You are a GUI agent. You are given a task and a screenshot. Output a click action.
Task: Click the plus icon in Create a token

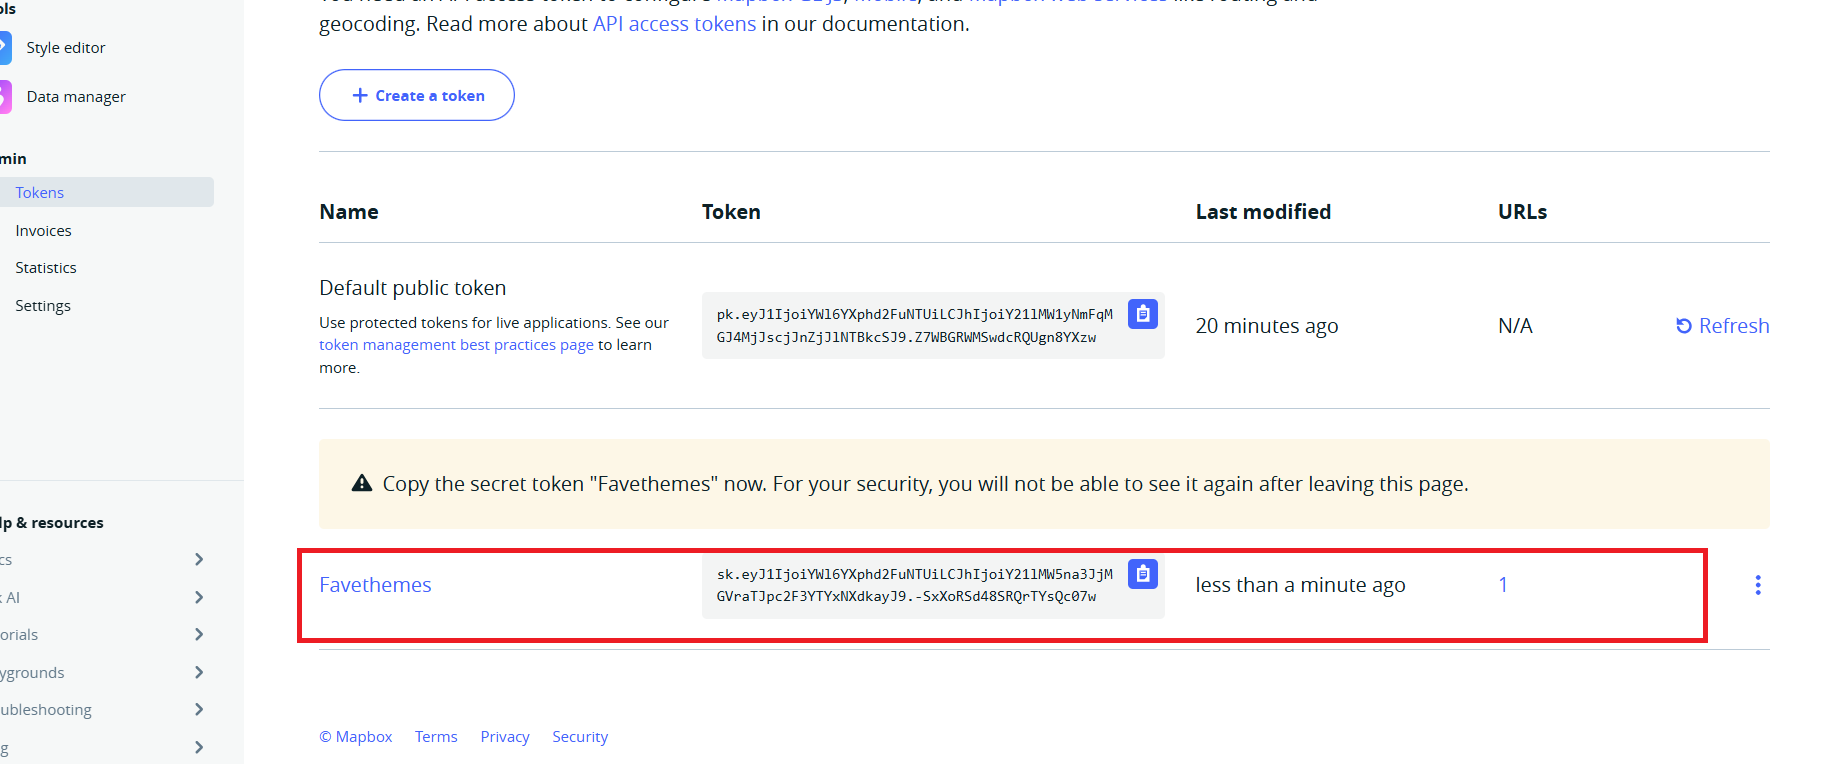point(360,96)
